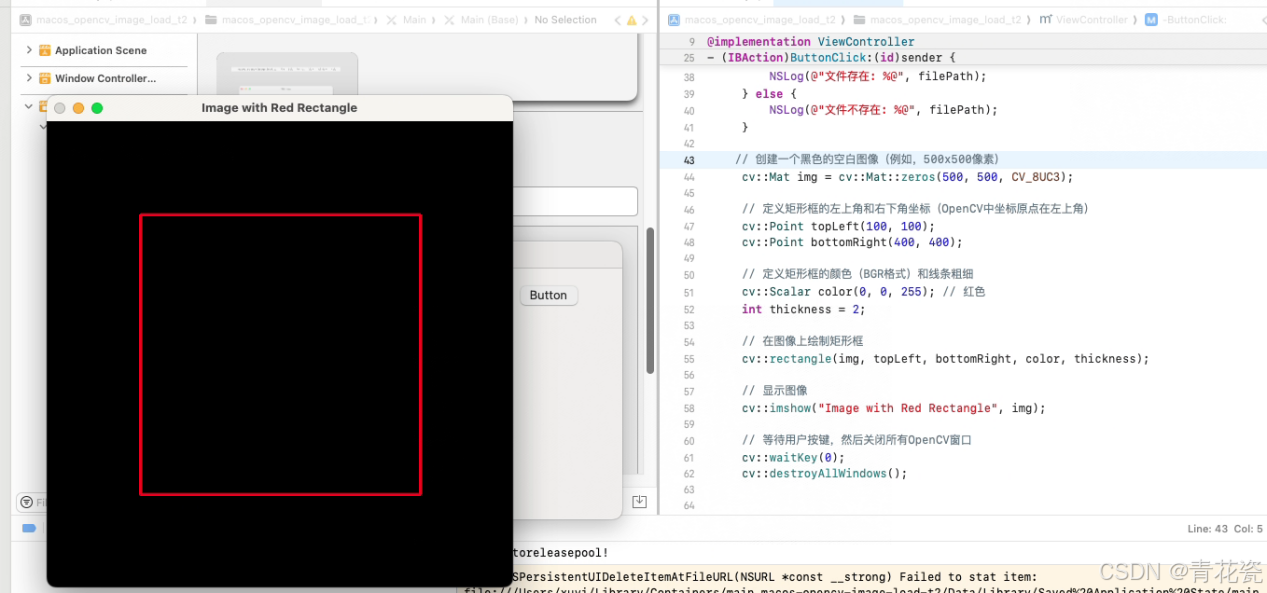This screenshot has width=1267, height=593.
Task: Select Application Scene in the document outline
Action: point(101,50)
